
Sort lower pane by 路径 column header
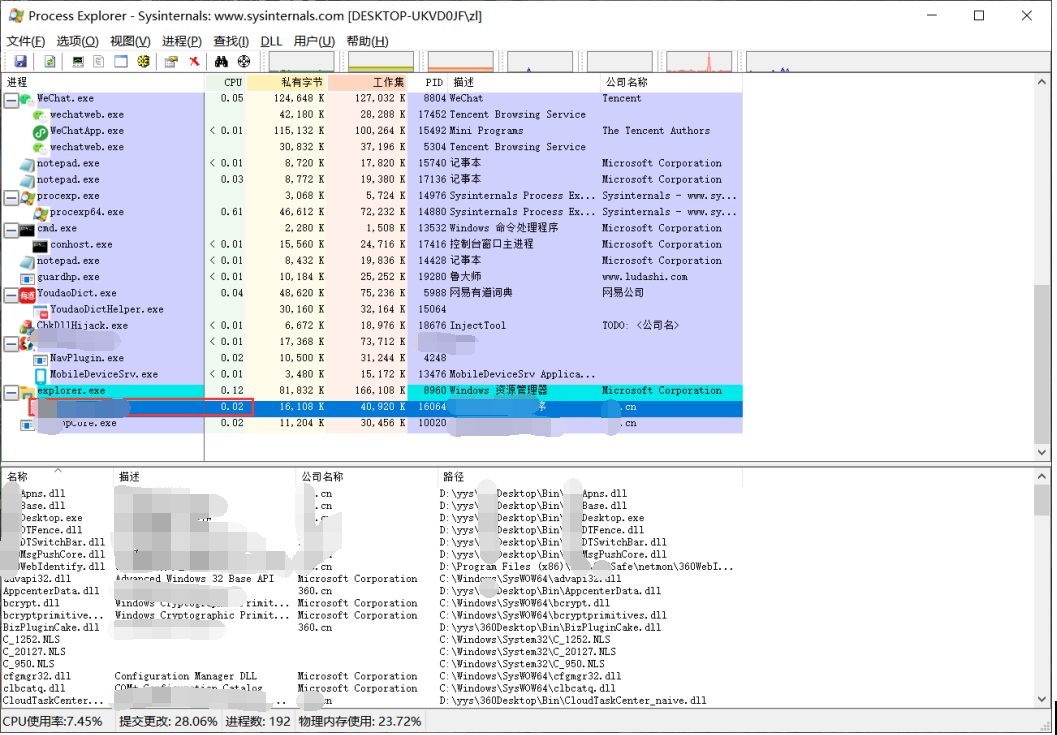coord(590,477)
